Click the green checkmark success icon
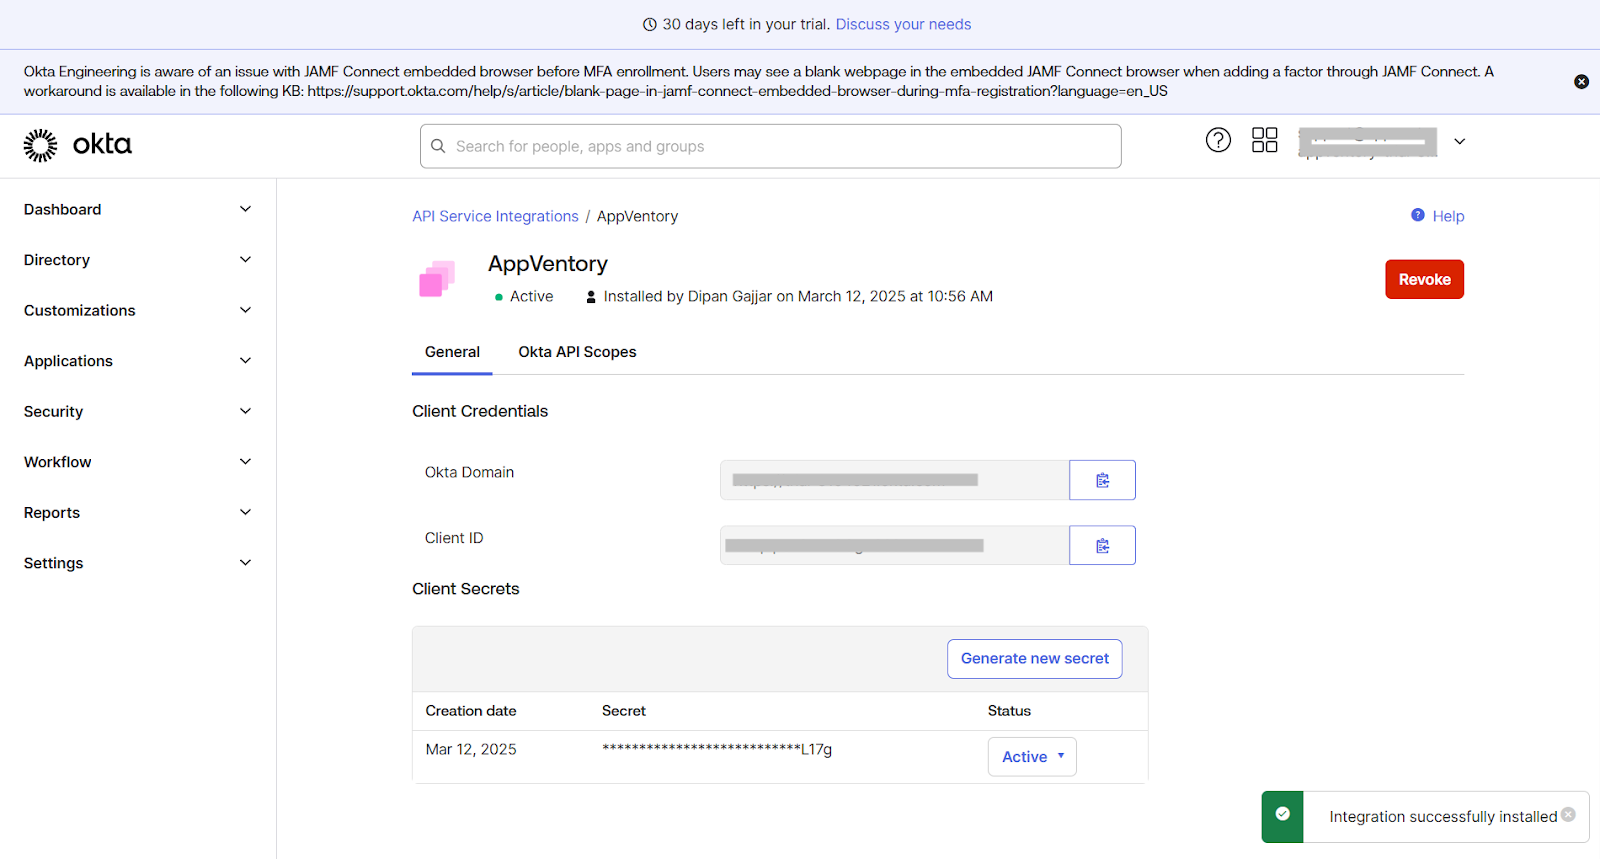This screenshot has width=1600, height=859. click(x=1282, y=814)
